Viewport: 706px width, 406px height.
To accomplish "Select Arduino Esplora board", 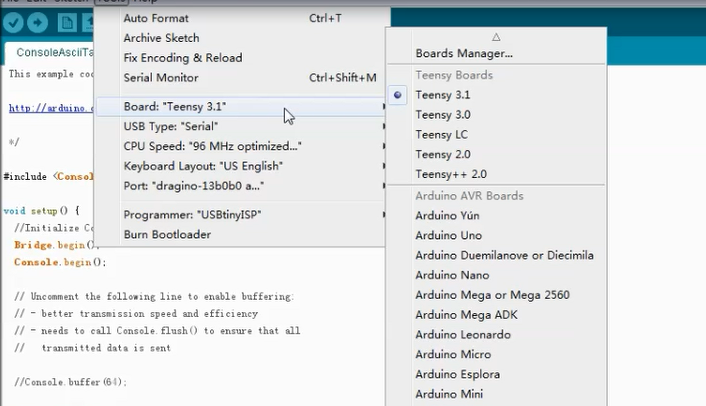I will tap(496, 374).
